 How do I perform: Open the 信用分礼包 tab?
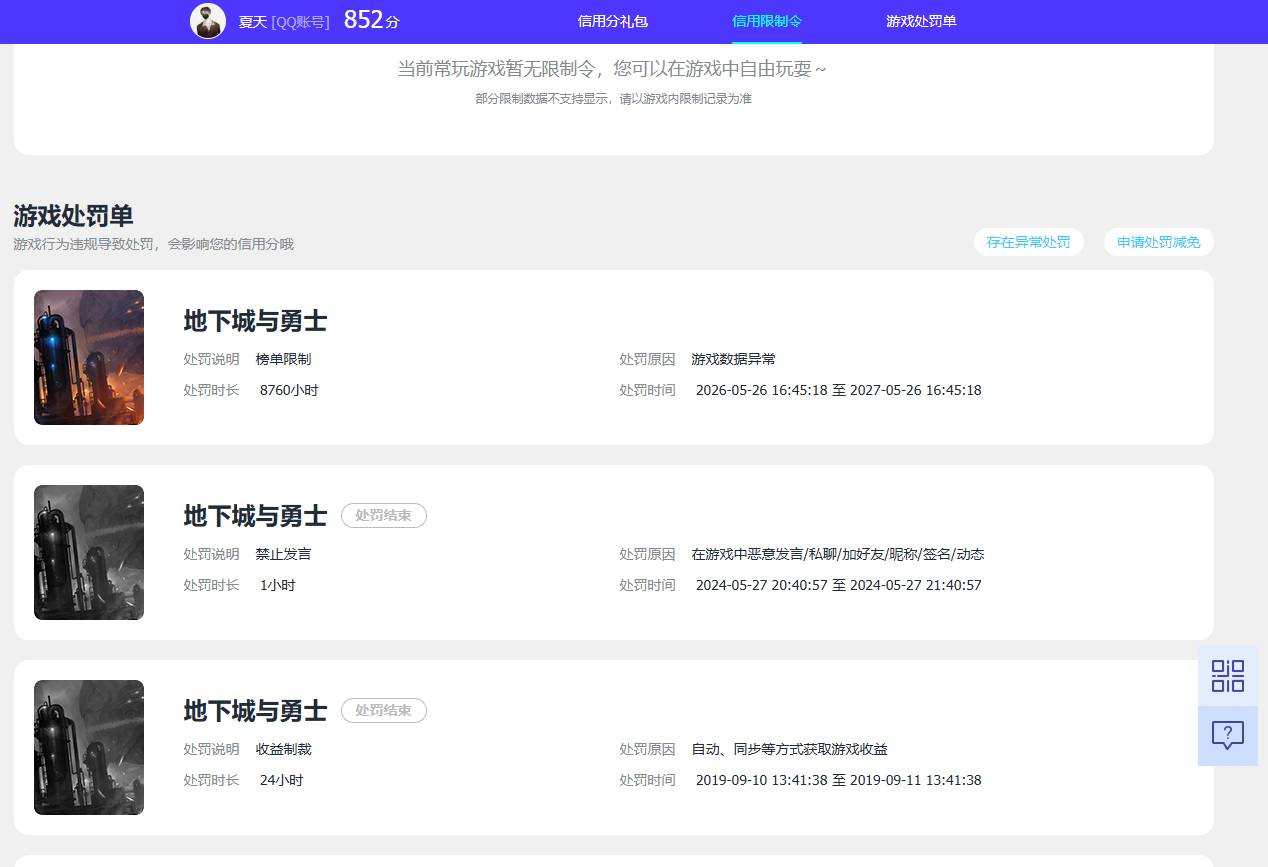click(x=613, y=21)
